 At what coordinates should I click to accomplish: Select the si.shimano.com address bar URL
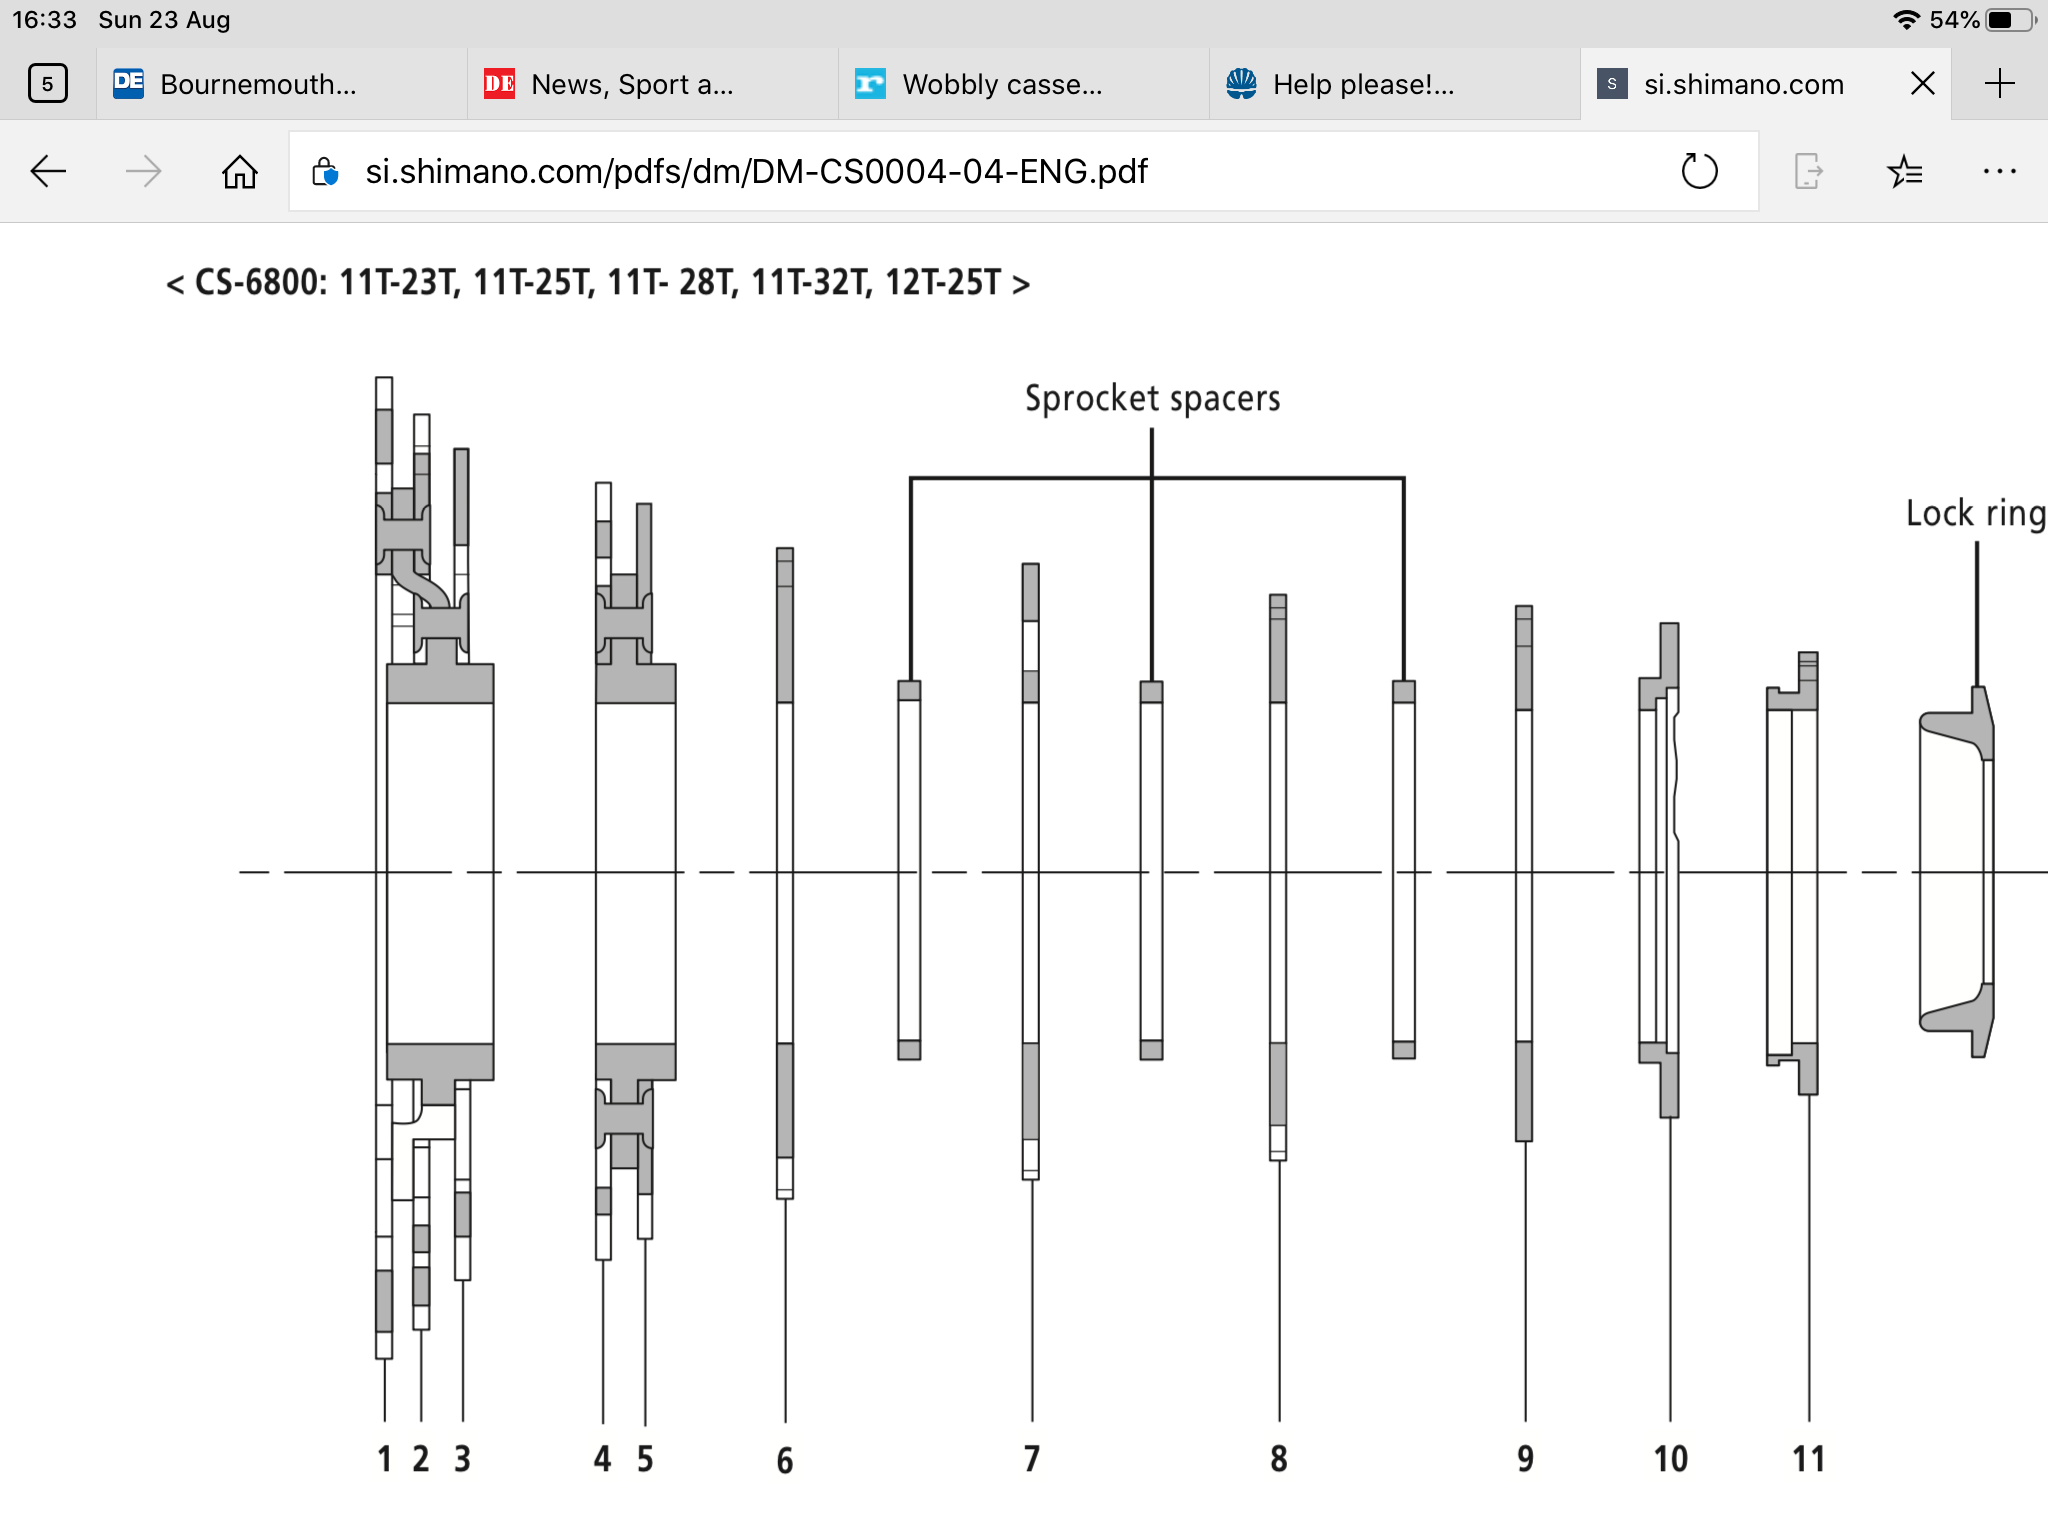(x=756, y=172)
